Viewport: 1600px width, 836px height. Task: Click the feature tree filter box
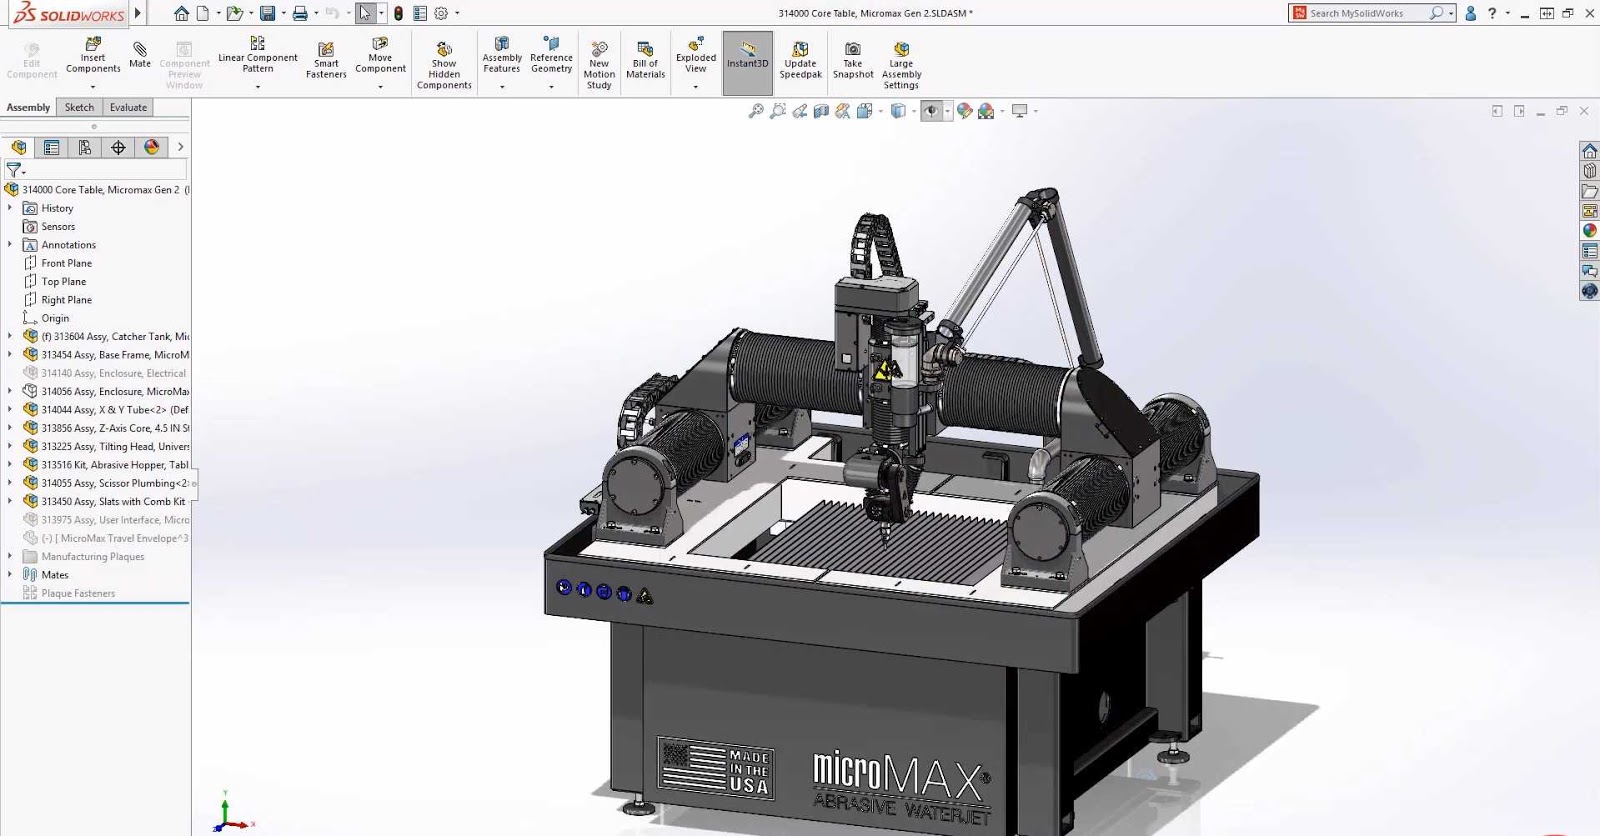coord(104,170)
